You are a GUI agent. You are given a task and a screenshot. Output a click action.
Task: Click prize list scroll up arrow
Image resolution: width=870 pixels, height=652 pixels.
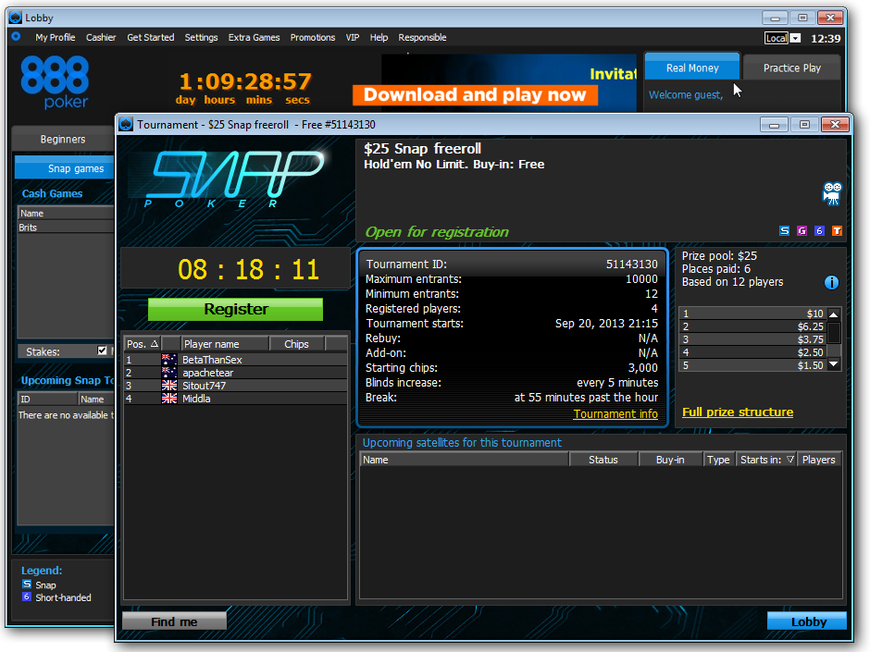click(x=833, y=314)
